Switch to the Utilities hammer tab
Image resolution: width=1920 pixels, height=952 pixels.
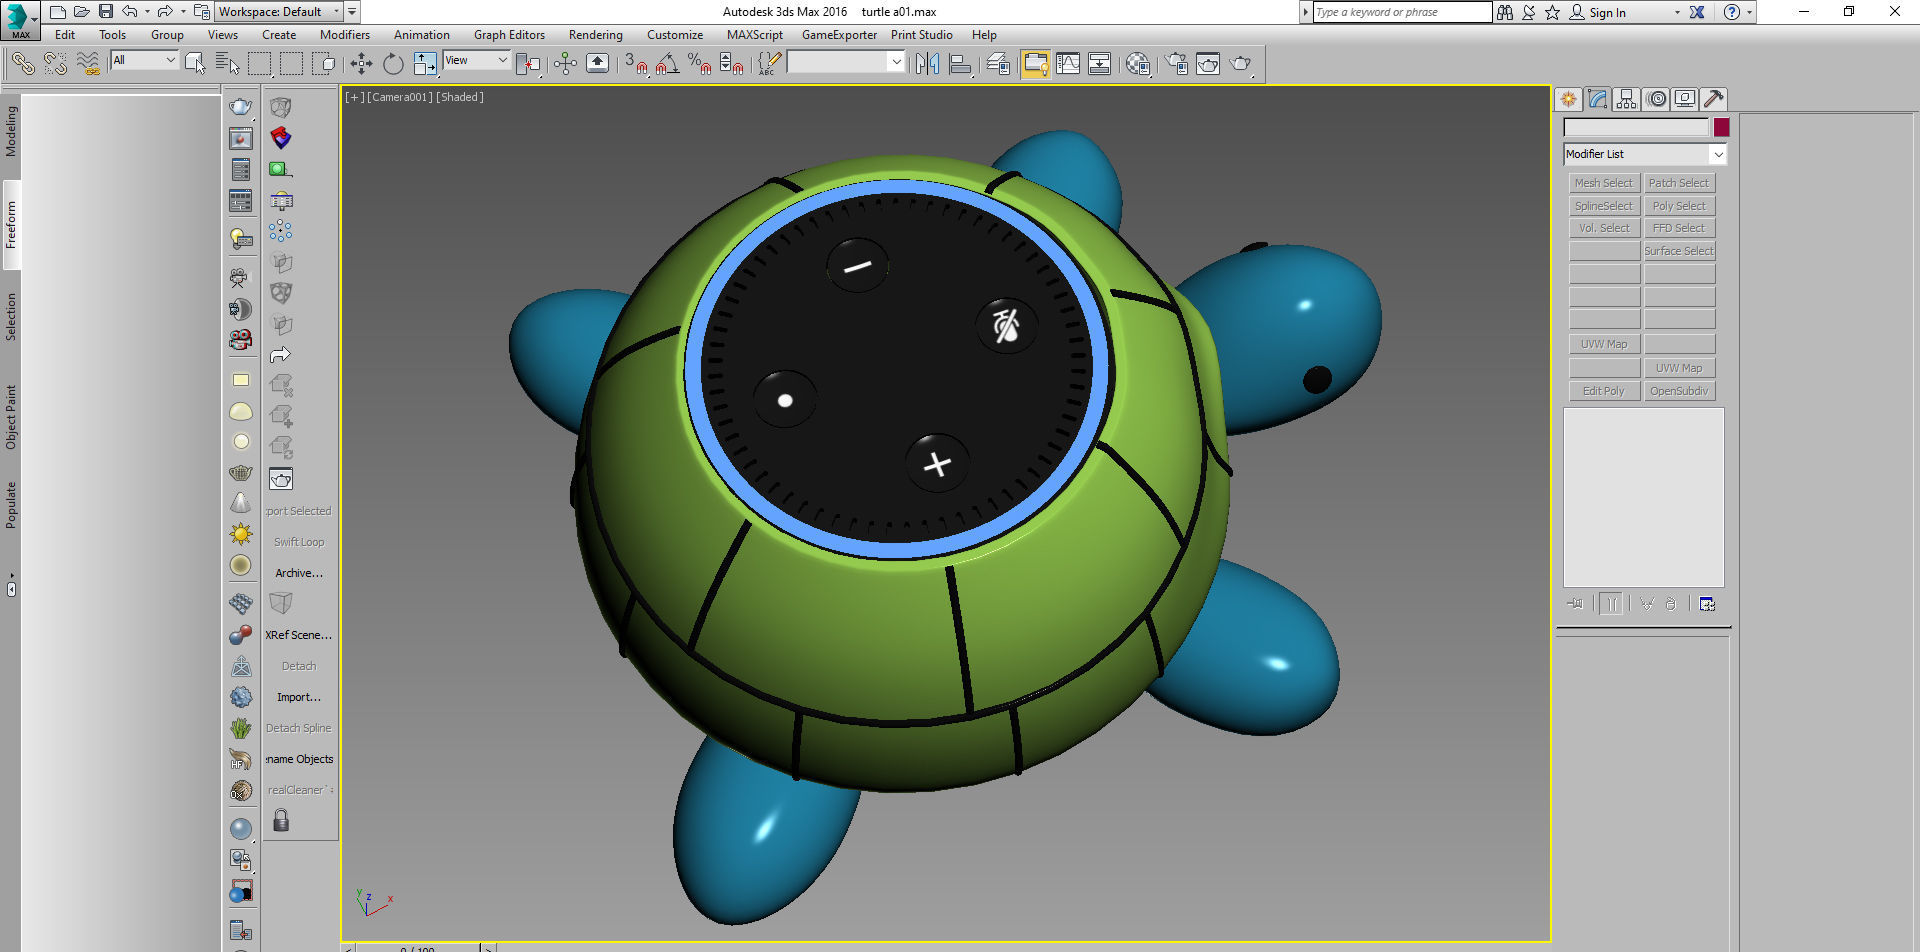pyautogui.click(x=1714, y=99)
